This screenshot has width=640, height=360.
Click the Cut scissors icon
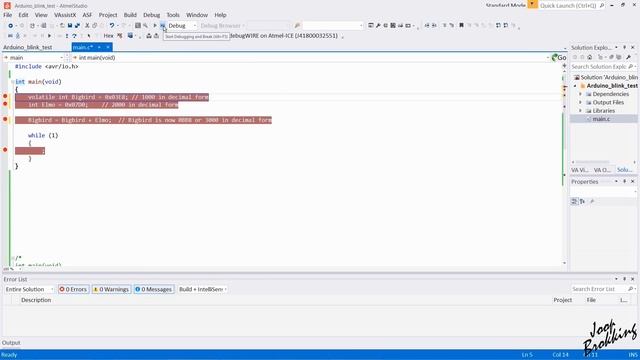point(87,25)
